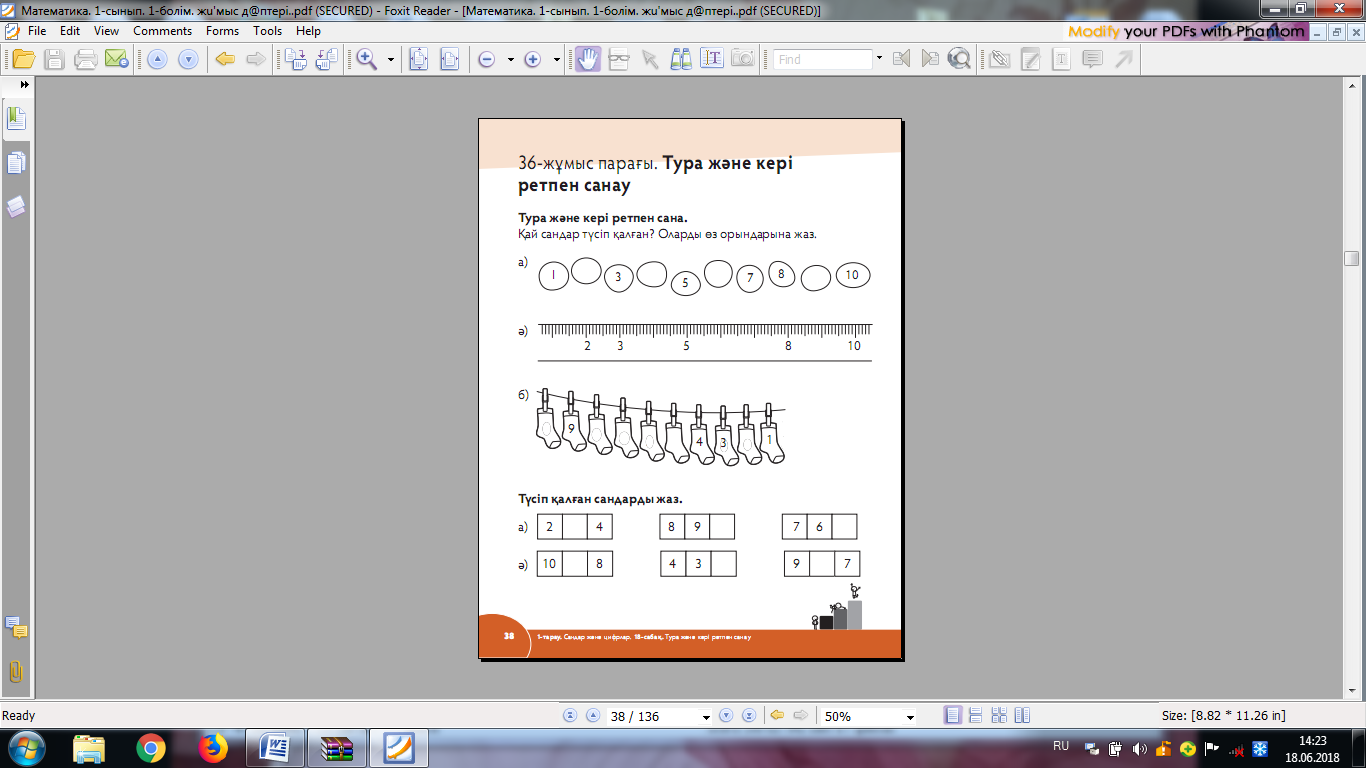Image resolution: width=1366 pixels, height=768 pixels.
Task: Select the Text Viewer glasses icon
Action: click(619, 59)
